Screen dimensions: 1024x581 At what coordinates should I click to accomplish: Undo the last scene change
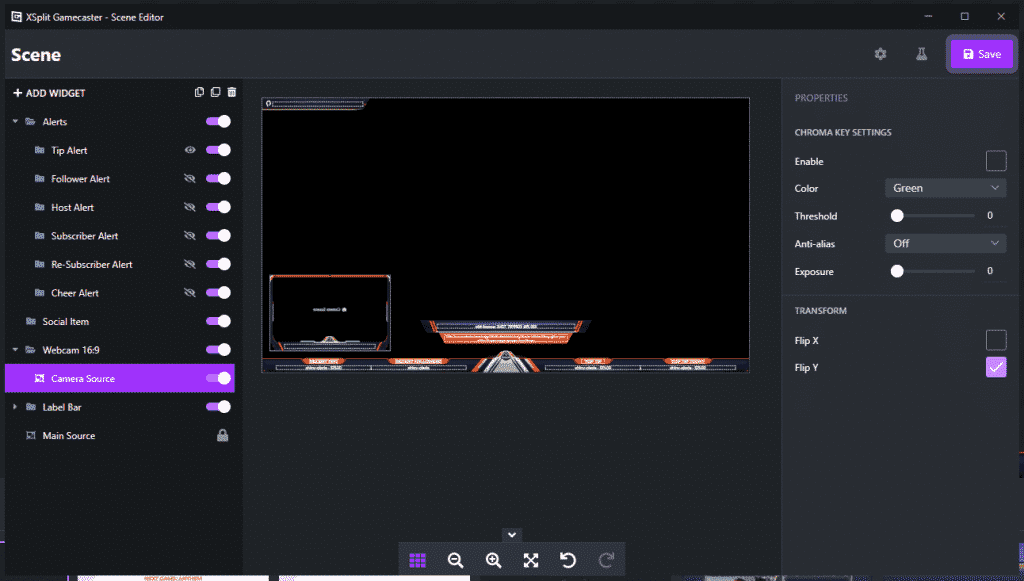pos(568,560)
